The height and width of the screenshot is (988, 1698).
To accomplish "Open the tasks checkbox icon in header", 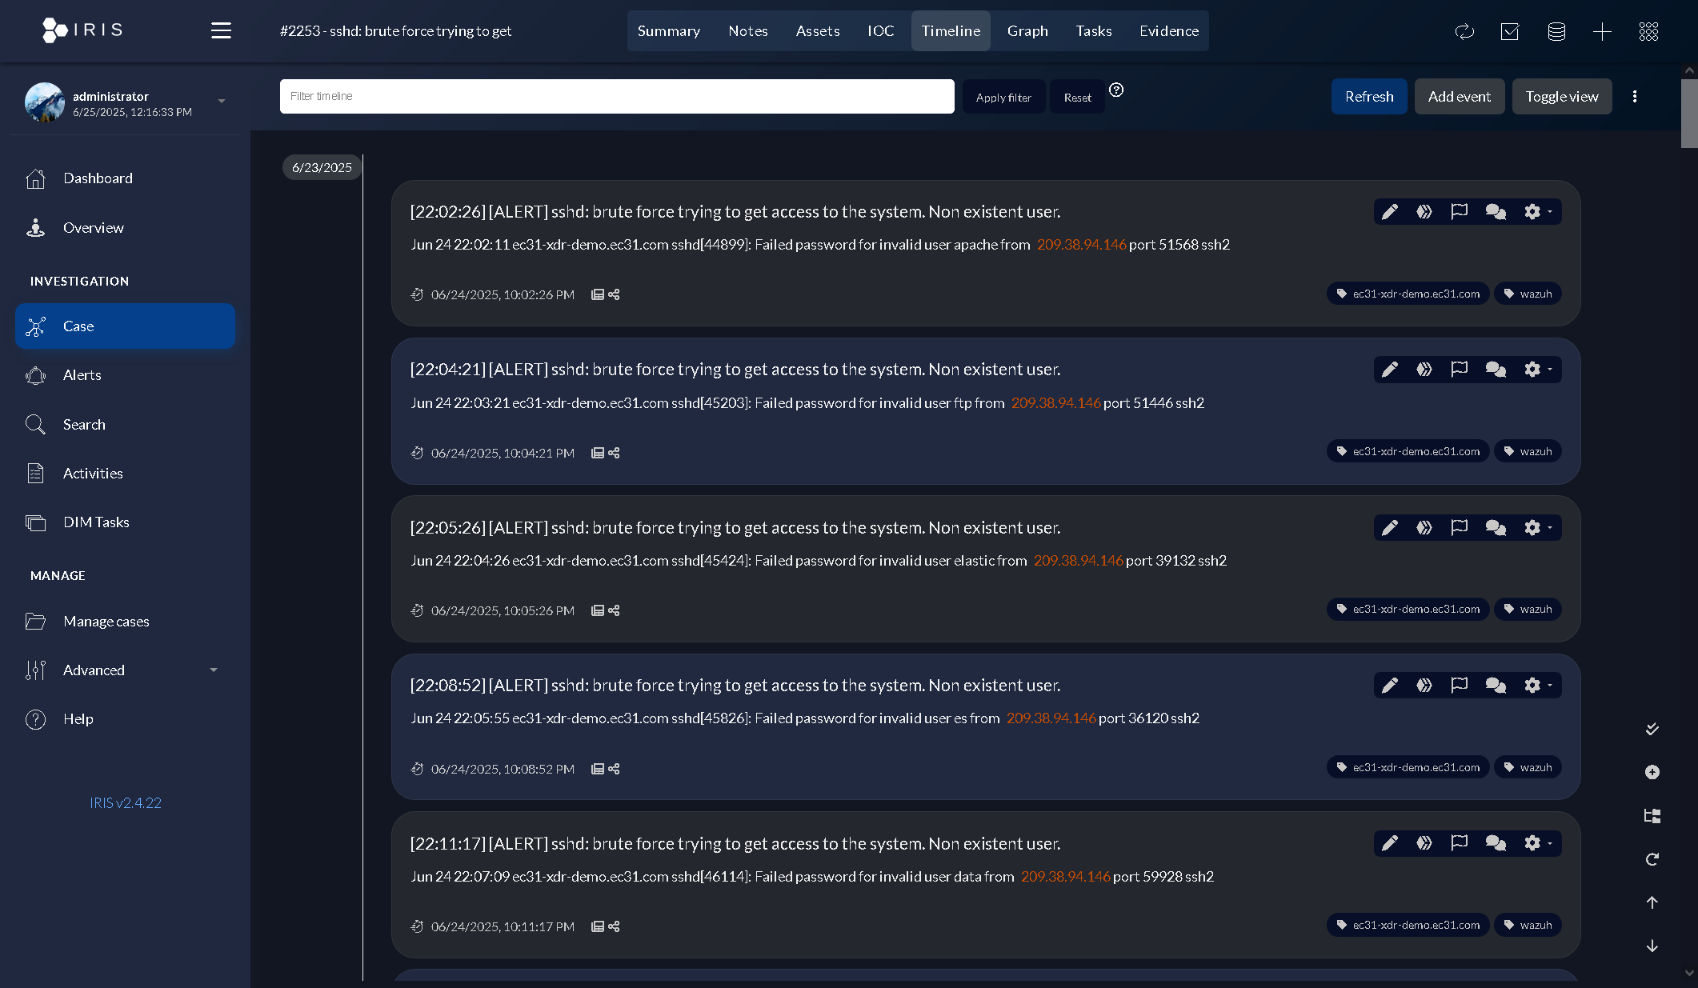I will (x=1510, y=32).
